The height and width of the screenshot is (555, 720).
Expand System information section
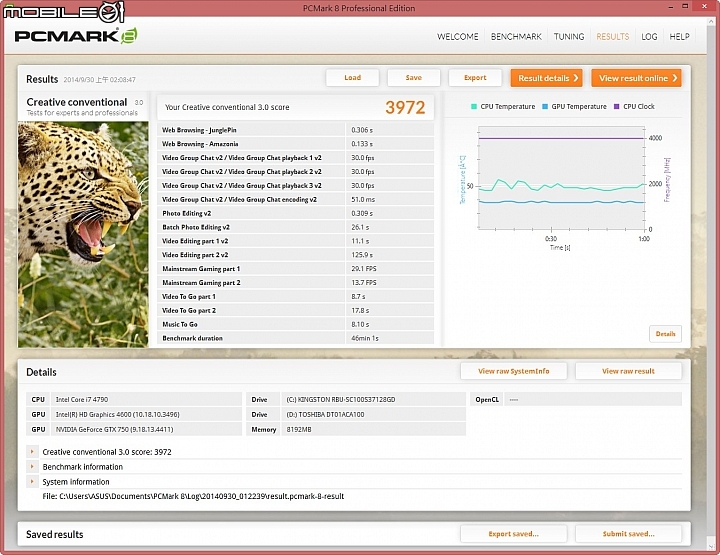[32, 482]
